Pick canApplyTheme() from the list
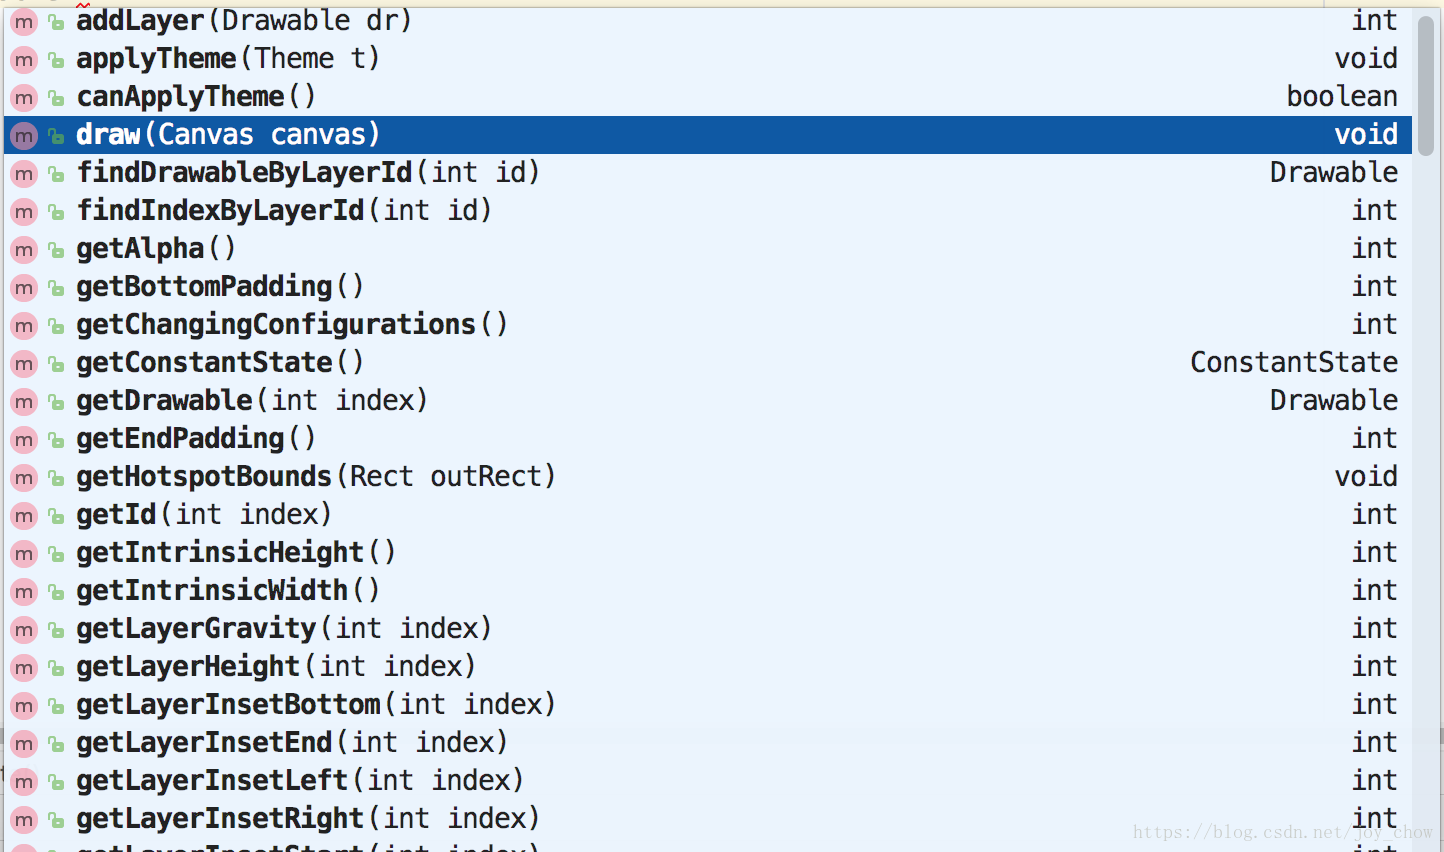 708,97
